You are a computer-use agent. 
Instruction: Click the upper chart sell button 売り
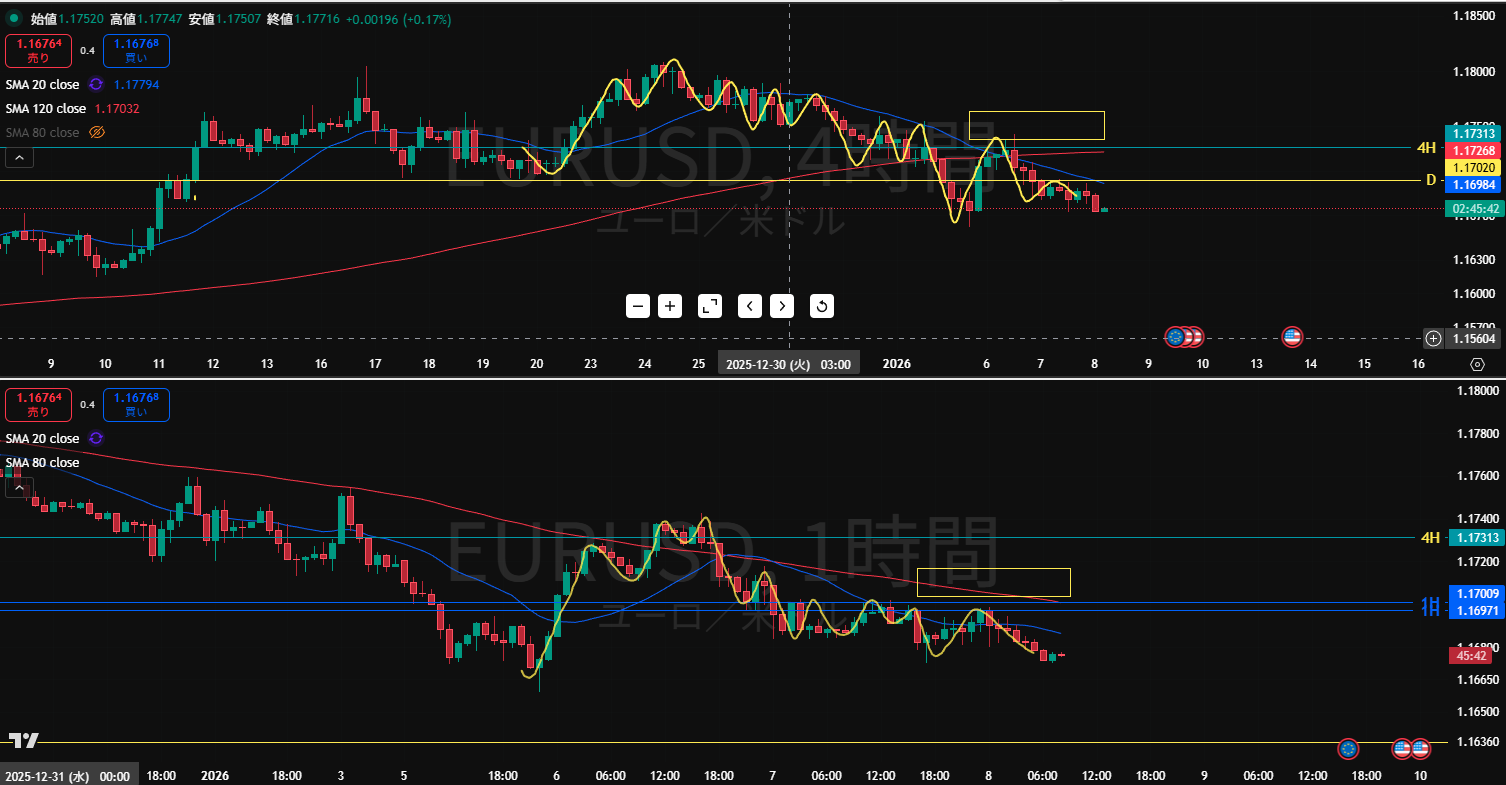point(38,50)
